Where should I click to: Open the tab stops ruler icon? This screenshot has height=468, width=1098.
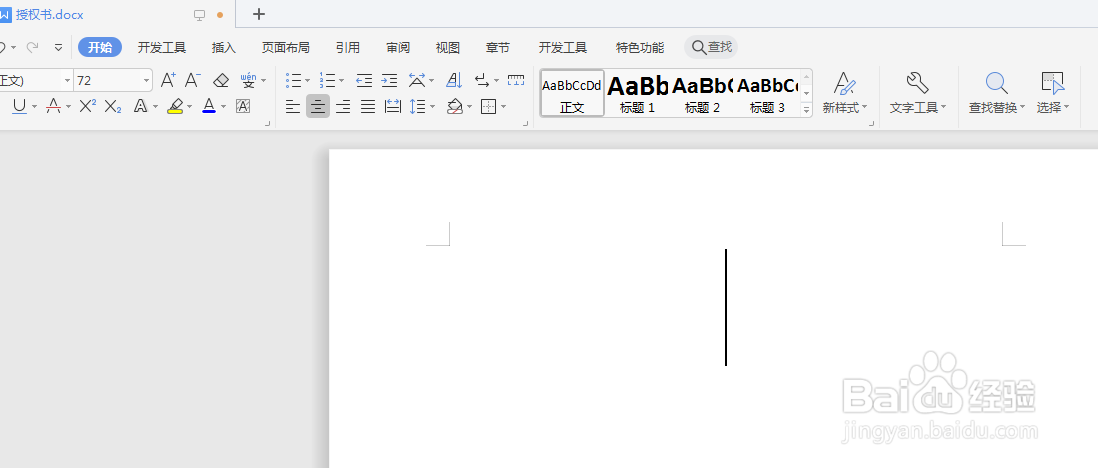pos(516,81)
